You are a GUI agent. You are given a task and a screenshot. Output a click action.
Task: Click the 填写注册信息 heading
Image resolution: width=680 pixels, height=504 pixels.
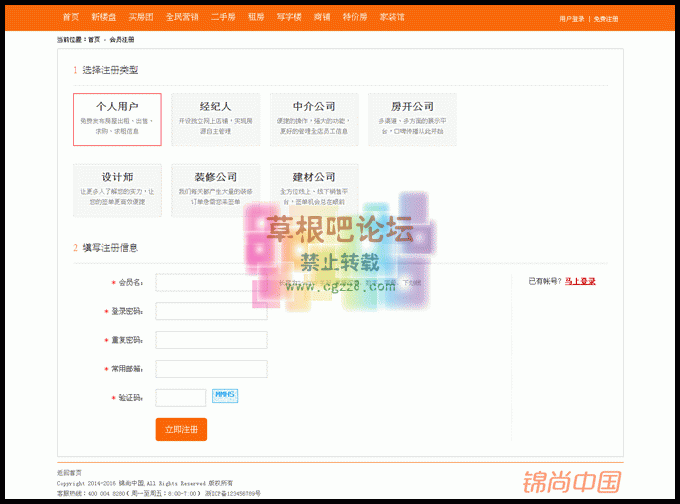[x=110, y=248]
